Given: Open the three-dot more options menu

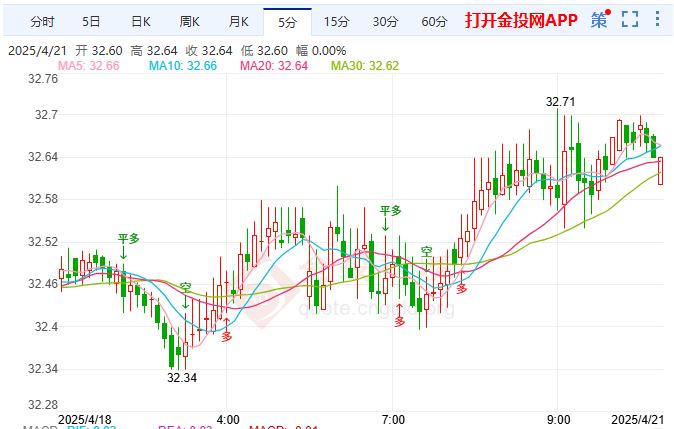Looking at the screenshot, I should pos(659,19).
